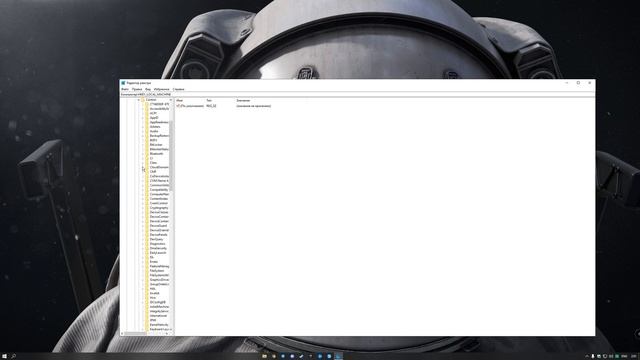
Task: Expand the Bluetooth registry key
Action: (x=143, y=153)
